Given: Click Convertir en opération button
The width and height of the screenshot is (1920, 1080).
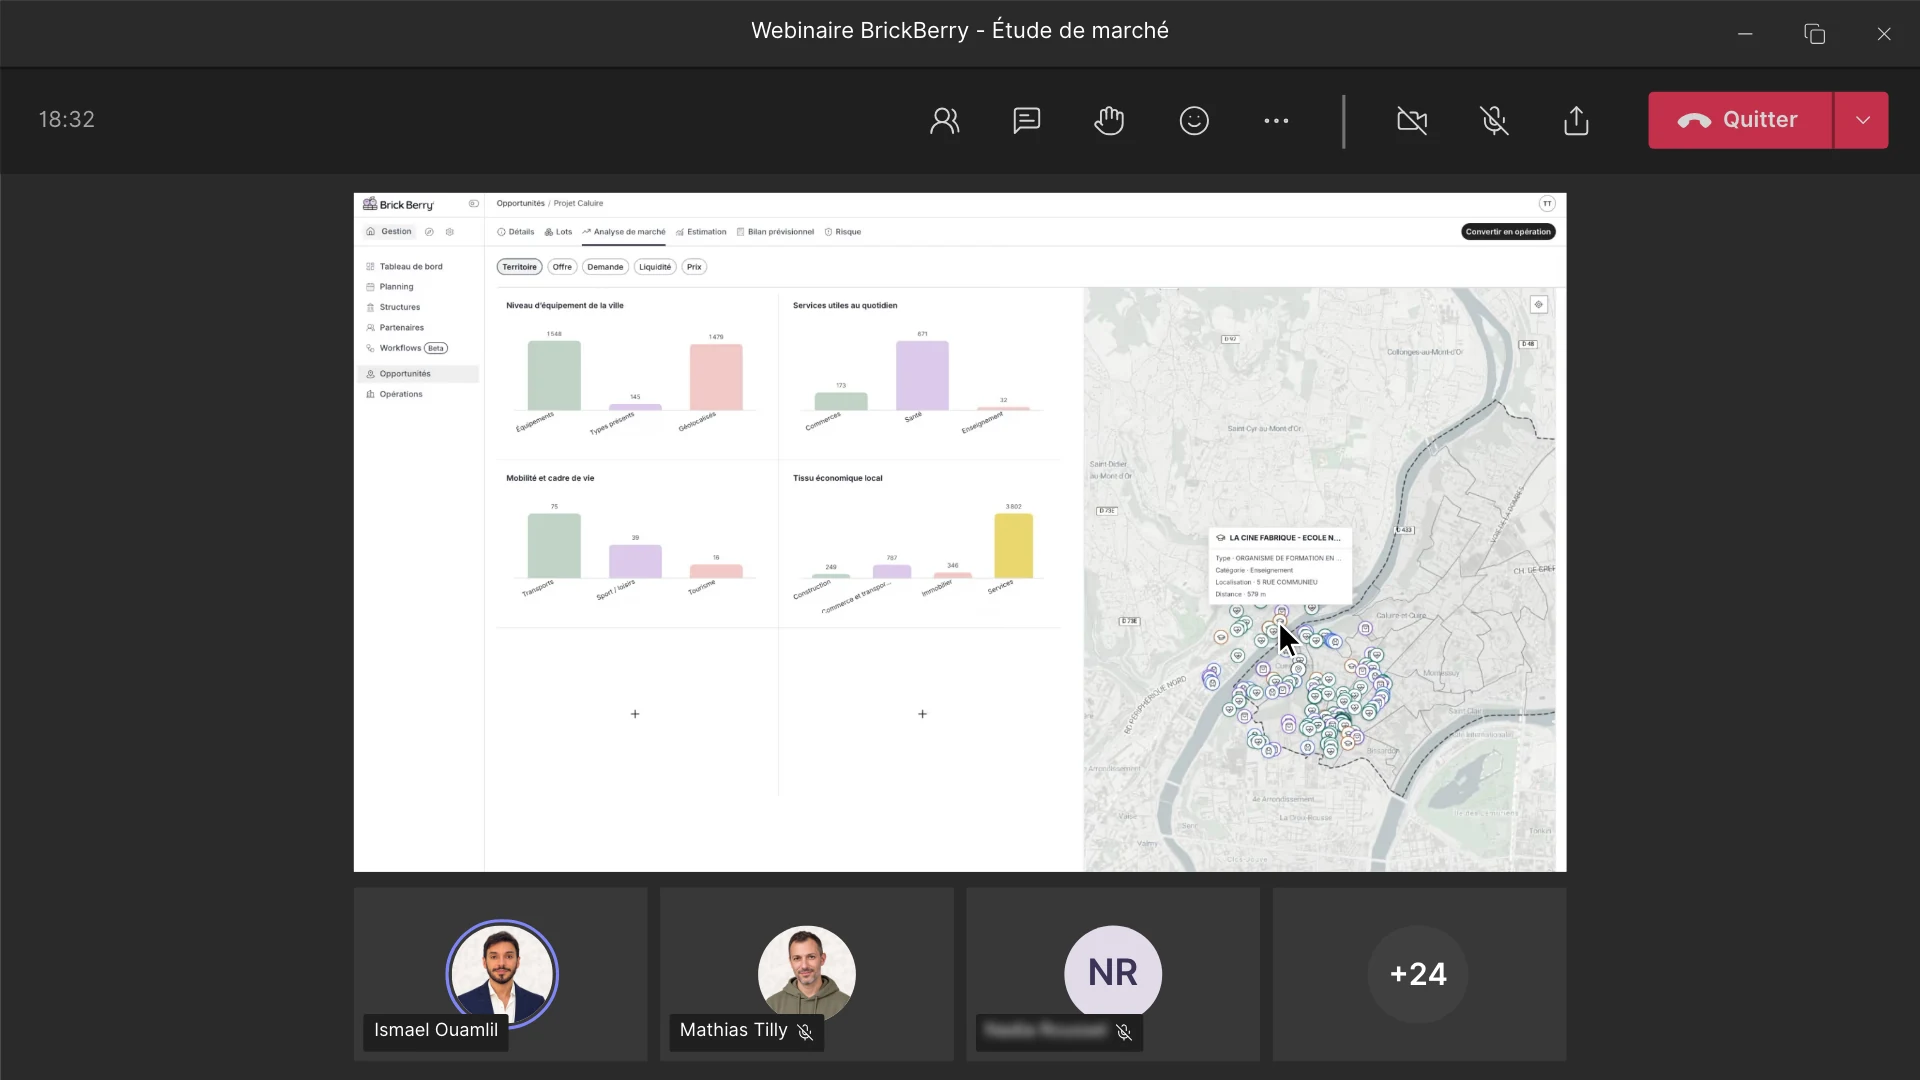Looking at the screenshot, I should (1508, 232).
